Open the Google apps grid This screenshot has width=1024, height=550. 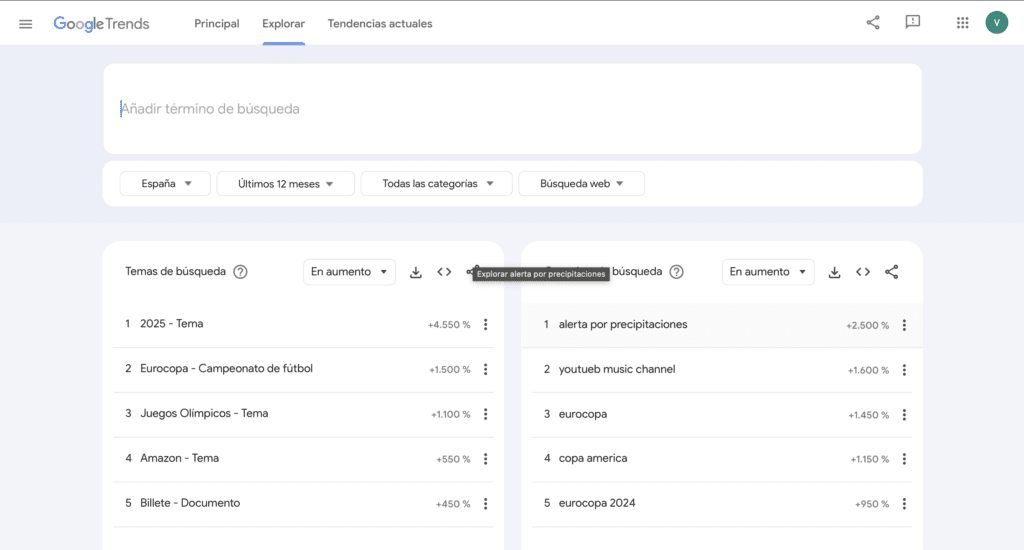click(x=963, y=23)
